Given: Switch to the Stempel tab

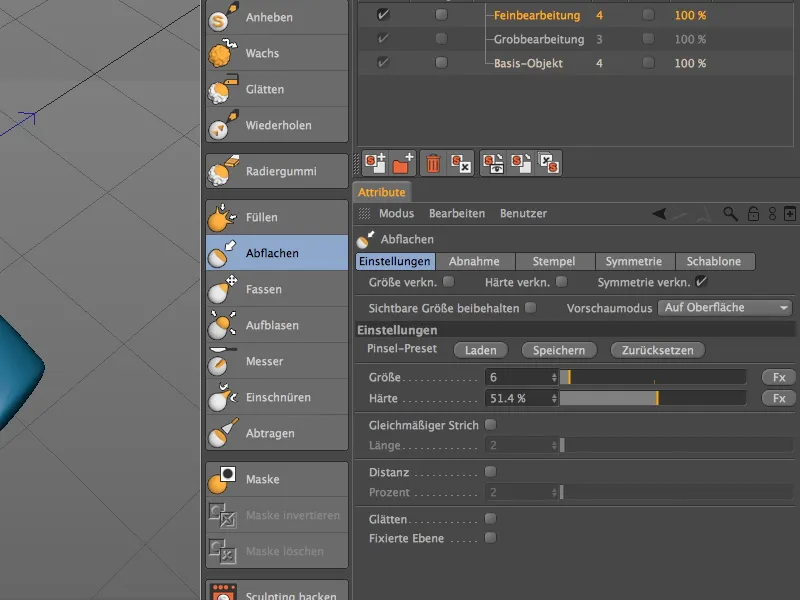Looking at the screenshot, I should tap(554, 261).
